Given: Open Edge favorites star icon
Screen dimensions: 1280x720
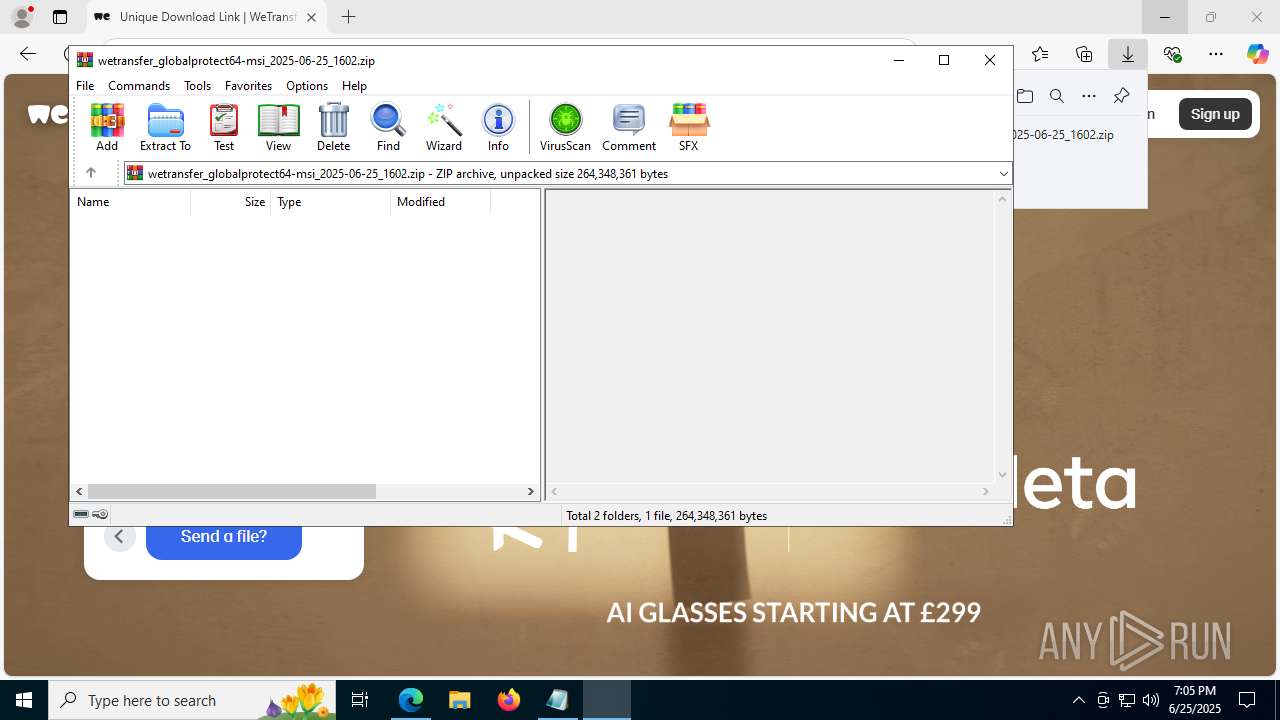Looking at the screenshot, I should [1040, 54].
